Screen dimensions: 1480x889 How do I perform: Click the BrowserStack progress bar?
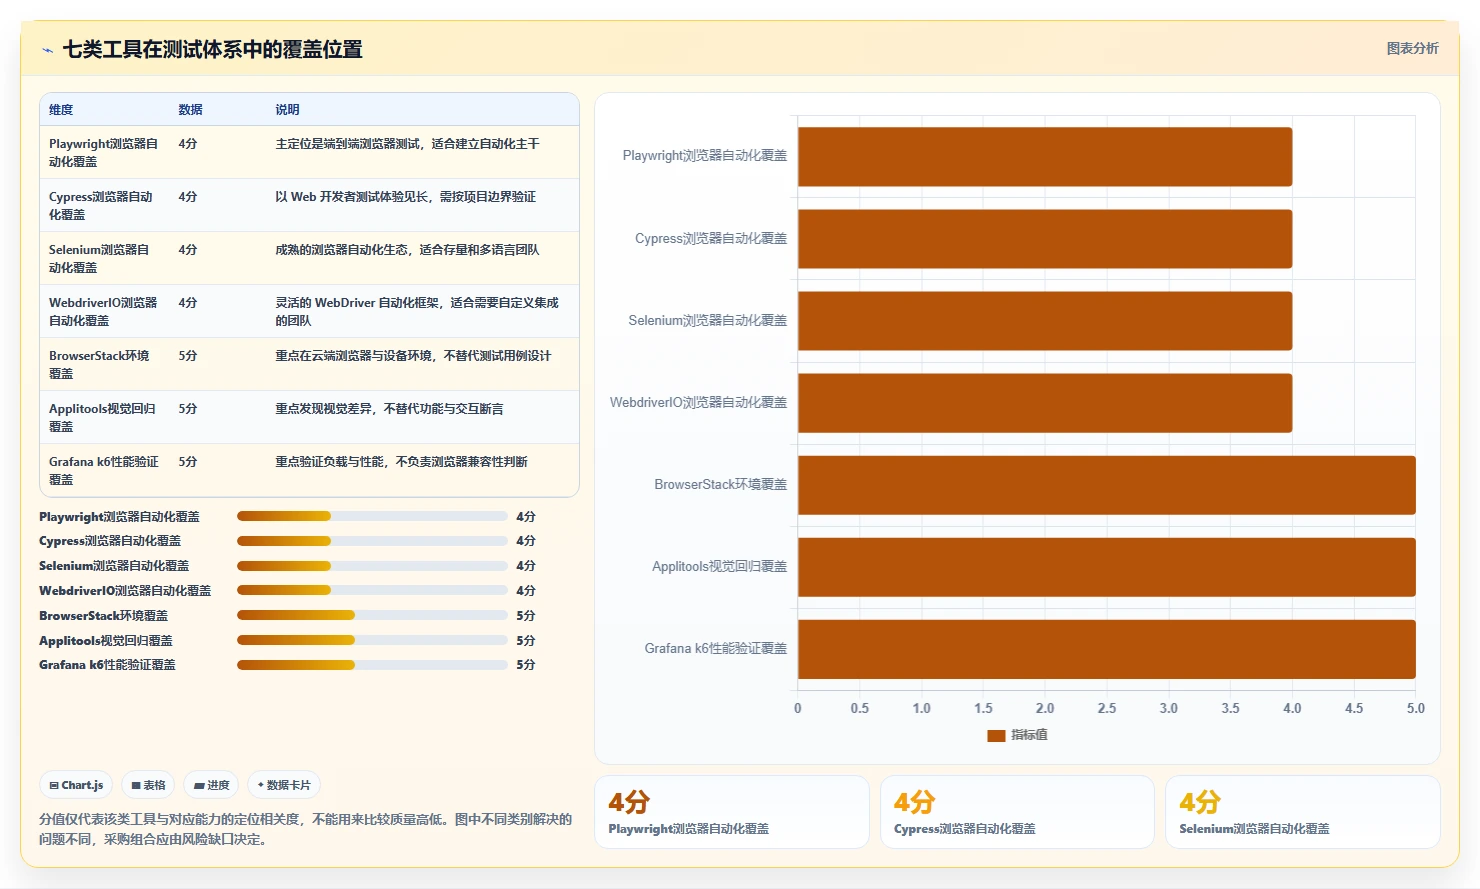(x=372, y=615)
